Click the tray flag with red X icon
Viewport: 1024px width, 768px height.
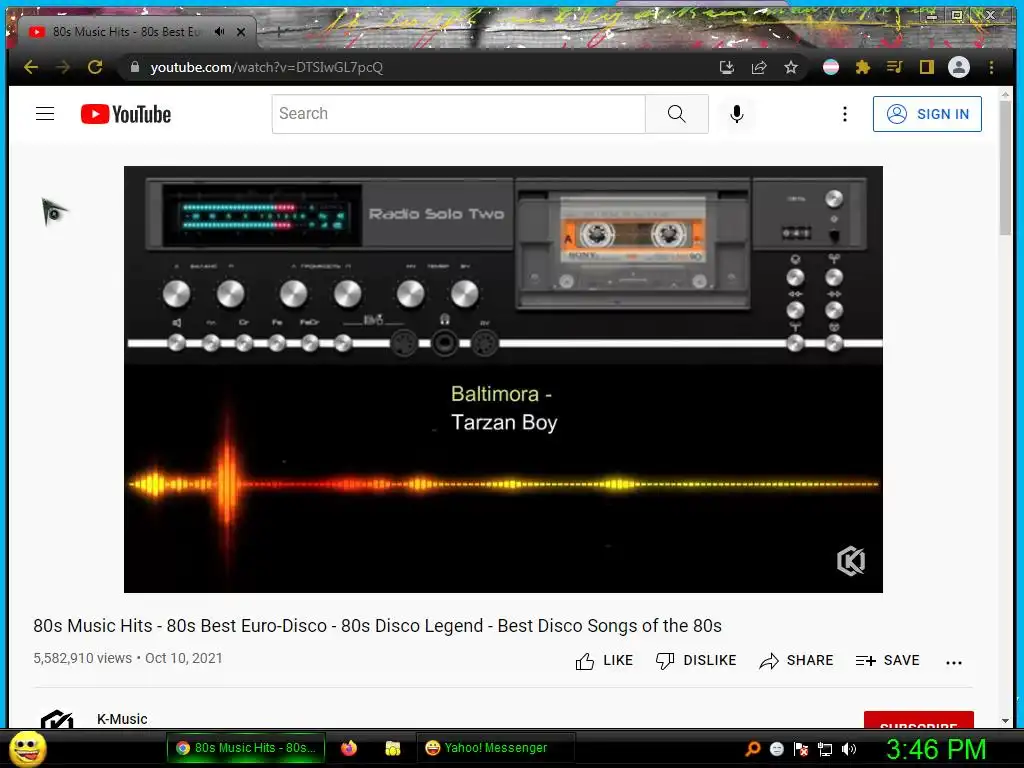(801, 748)
